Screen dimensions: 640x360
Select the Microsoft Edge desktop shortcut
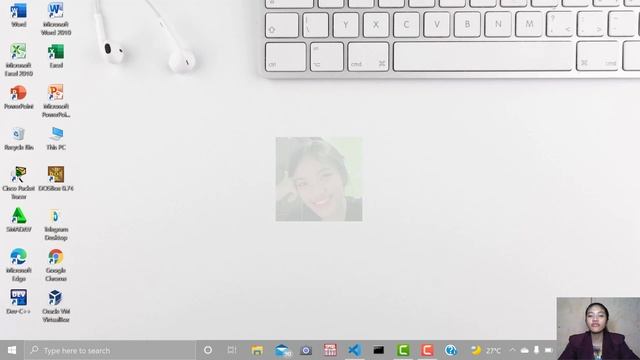18,265
